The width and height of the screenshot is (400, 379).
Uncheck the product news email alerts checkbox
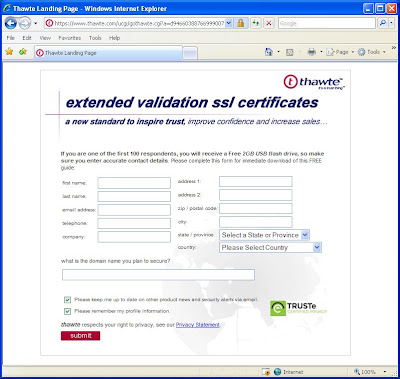(x=68, y=300)
